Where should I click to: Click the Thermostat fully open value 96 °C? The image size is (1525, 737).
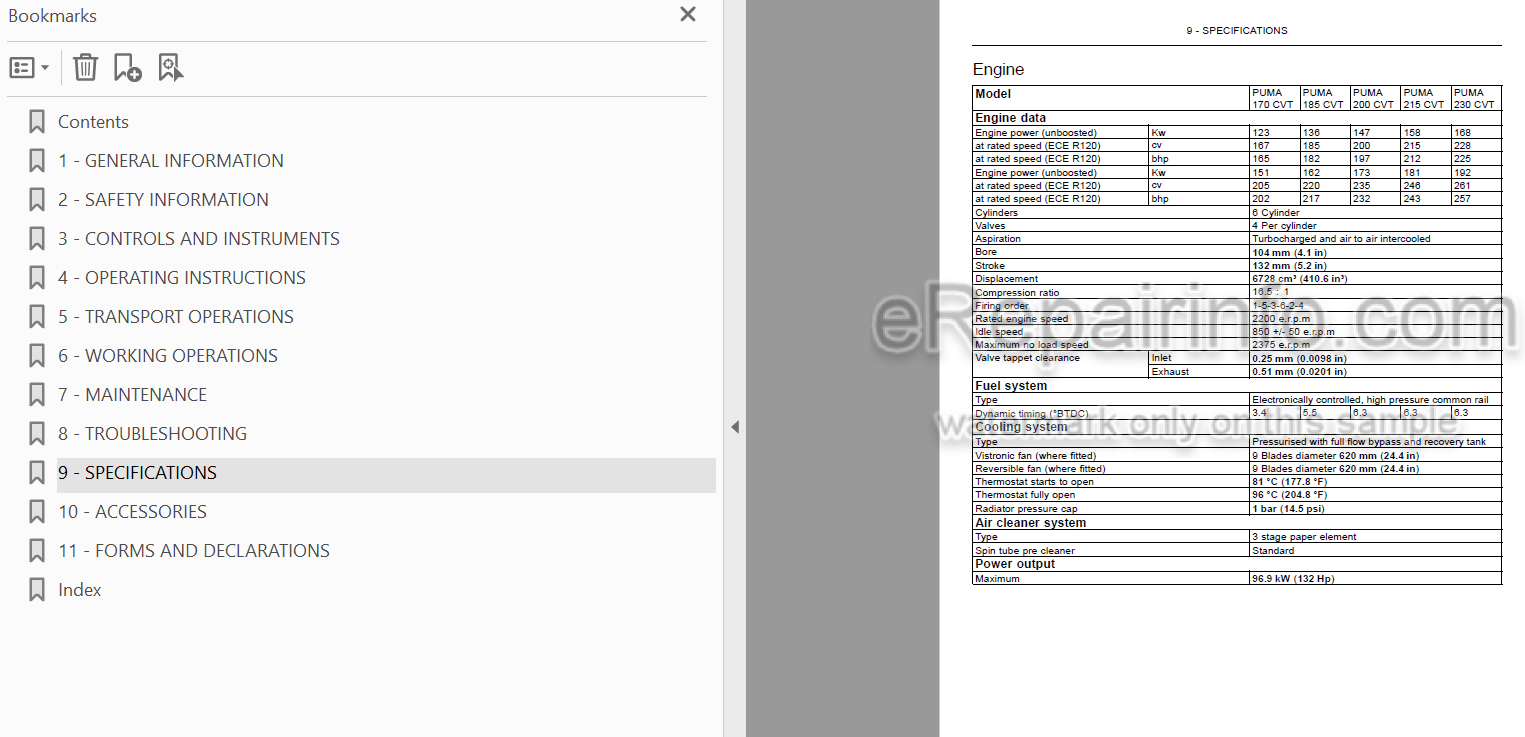point(1290,495)
